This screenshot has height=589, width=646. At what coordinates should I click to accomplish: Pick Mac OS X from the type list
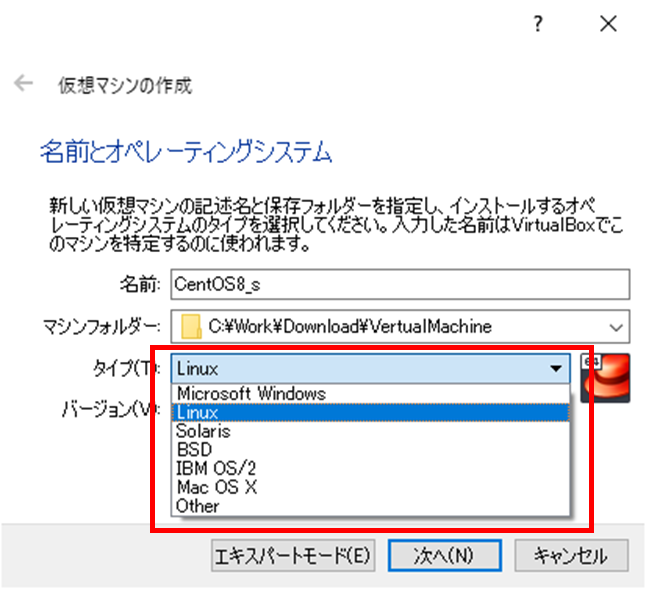pyautogui.click(x=370, y=487)
